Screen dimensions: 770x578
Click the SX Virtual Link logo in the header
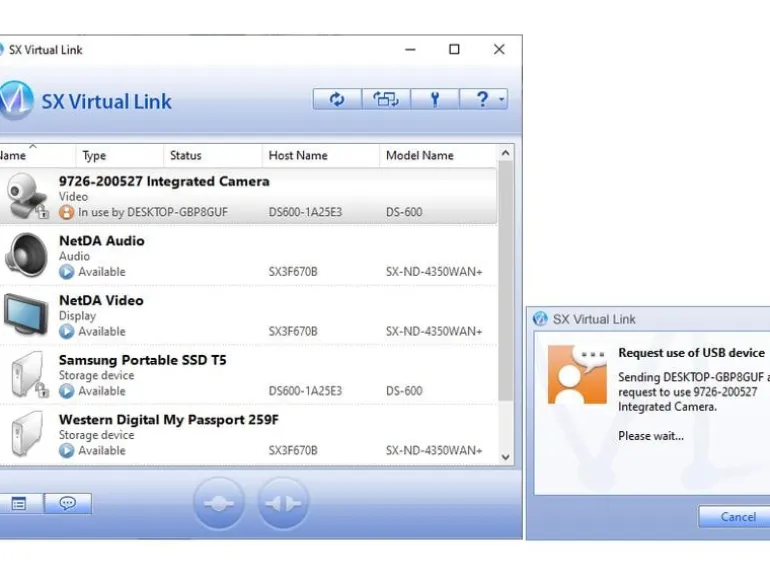(x=16, y=101)
